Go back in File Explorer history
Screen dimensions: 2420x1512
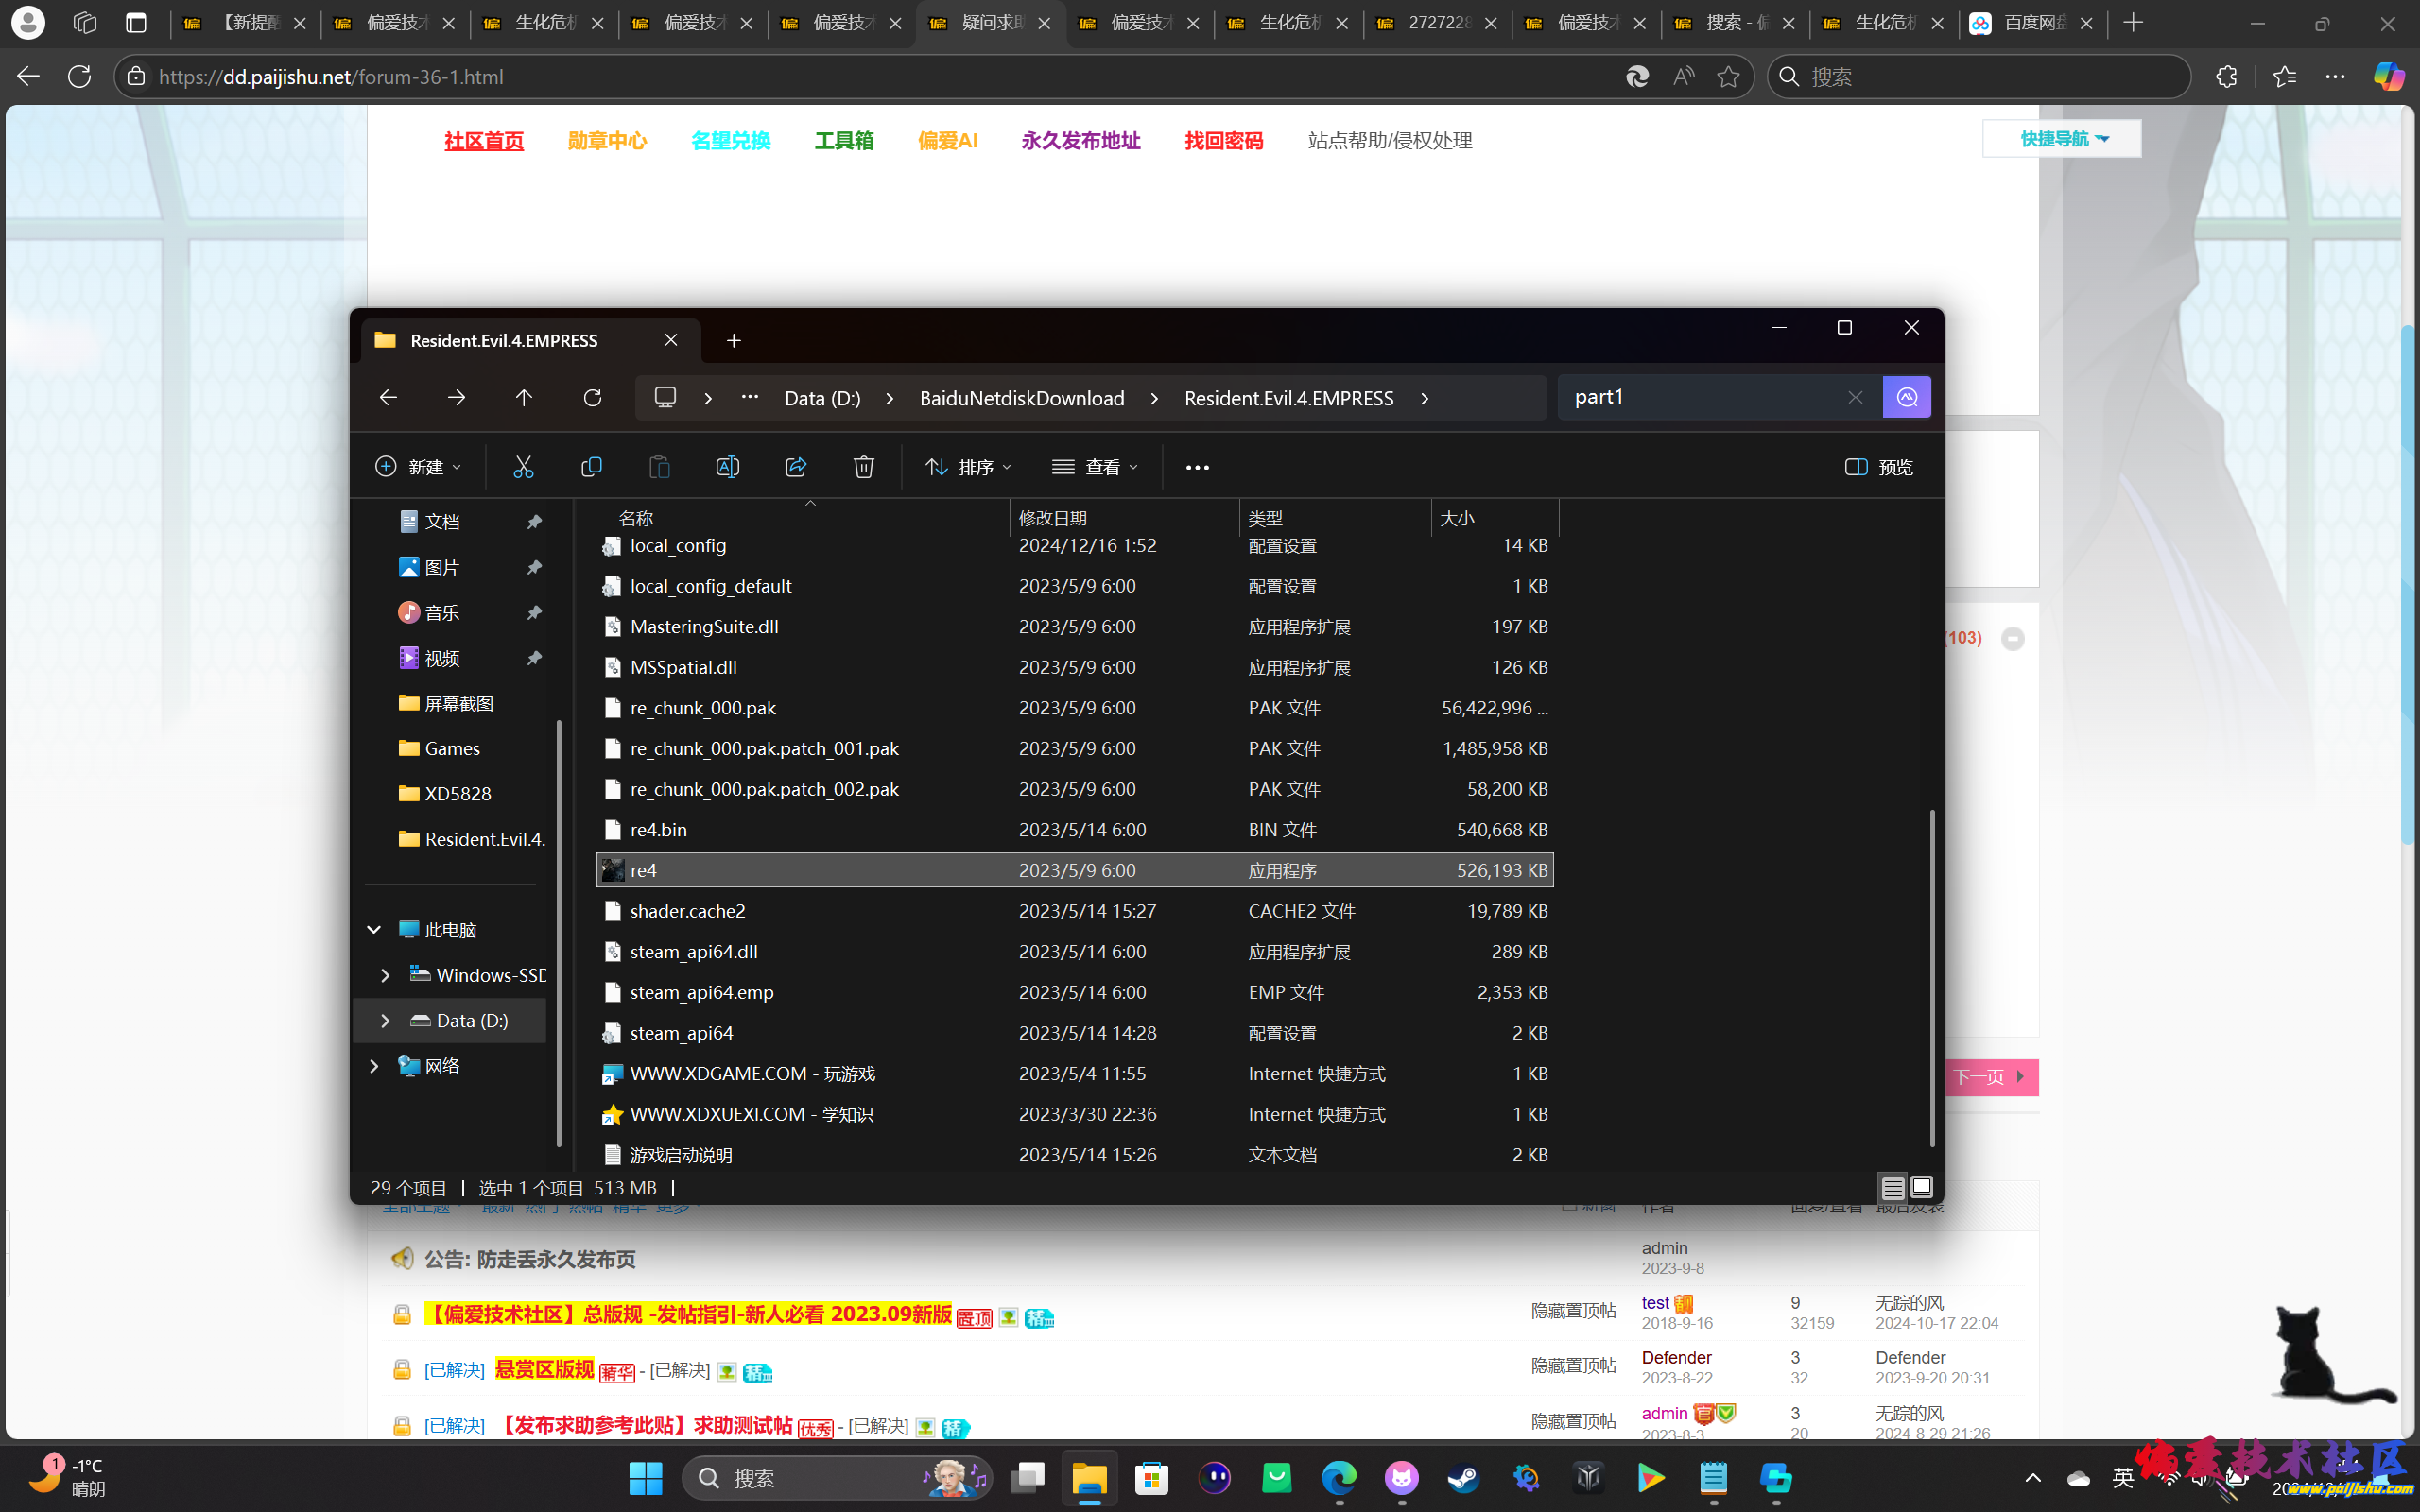(x=388, y=398)
